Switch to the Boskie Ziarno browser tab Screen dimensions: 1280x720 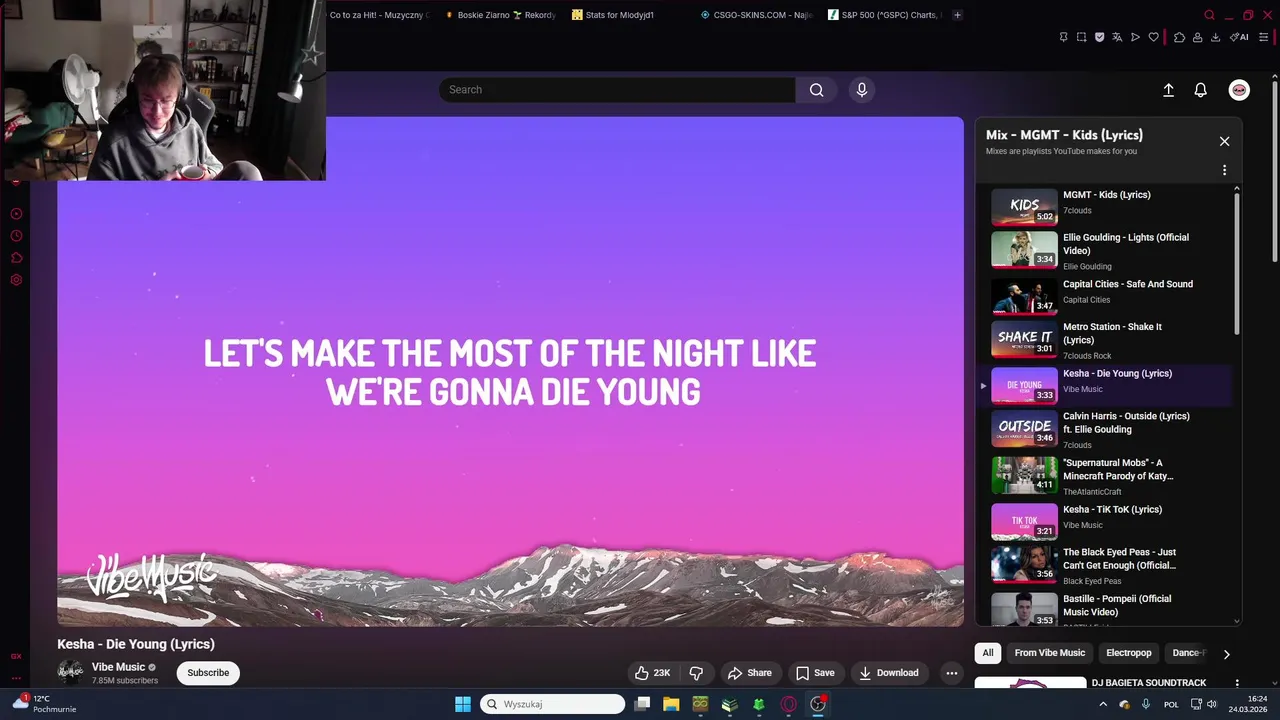[x=501, y=15]
